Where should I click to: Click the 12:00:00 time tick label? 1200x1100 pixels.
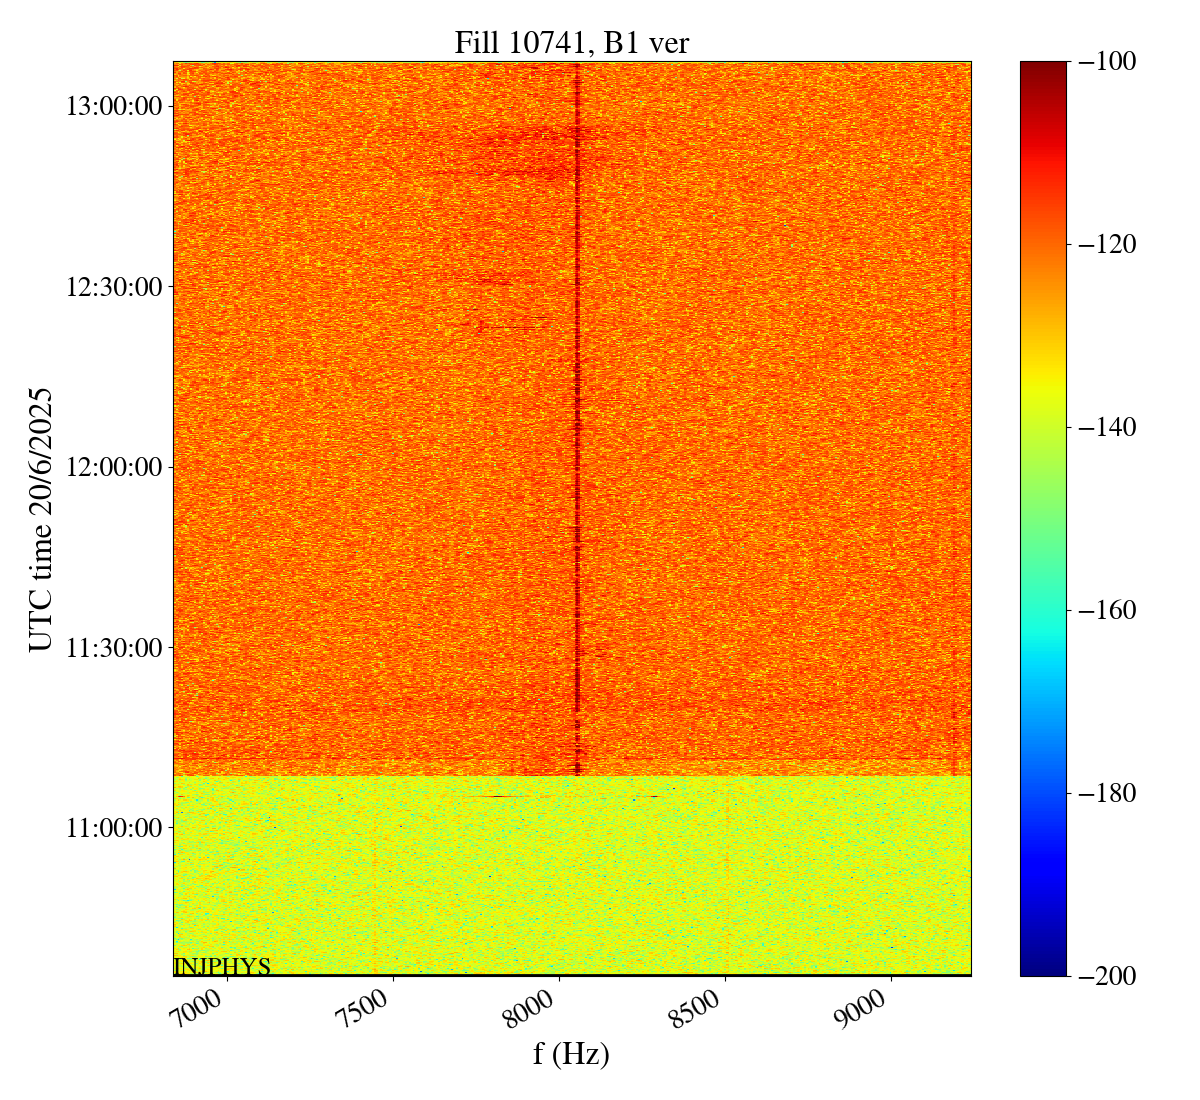coord(113,467)
